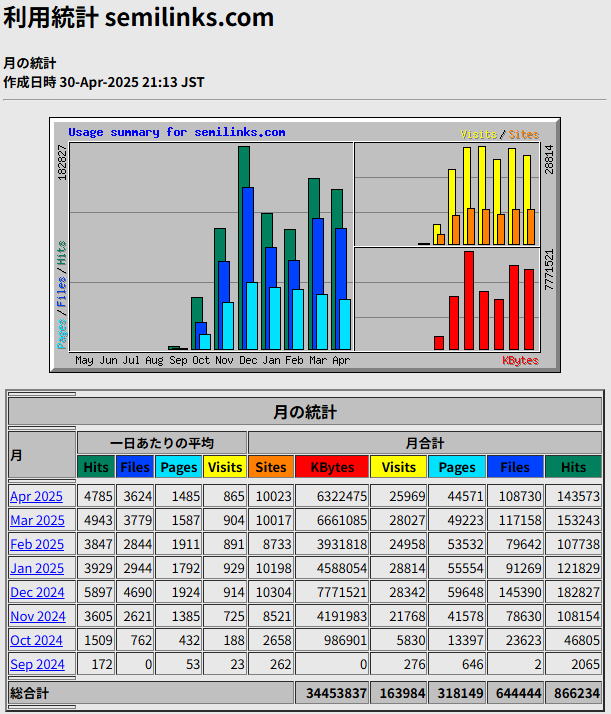Click the green monthly total Hits header
This screenshot has width=611, height=714.
click(574, 467)
